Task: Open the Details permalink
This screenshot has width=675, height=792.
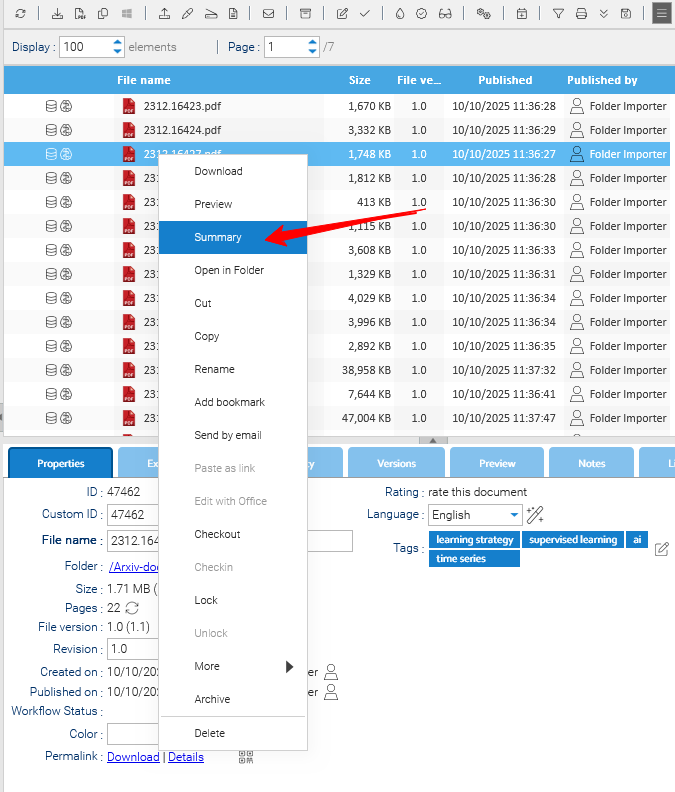Action: pyautogui.click(x=186, y=757)
